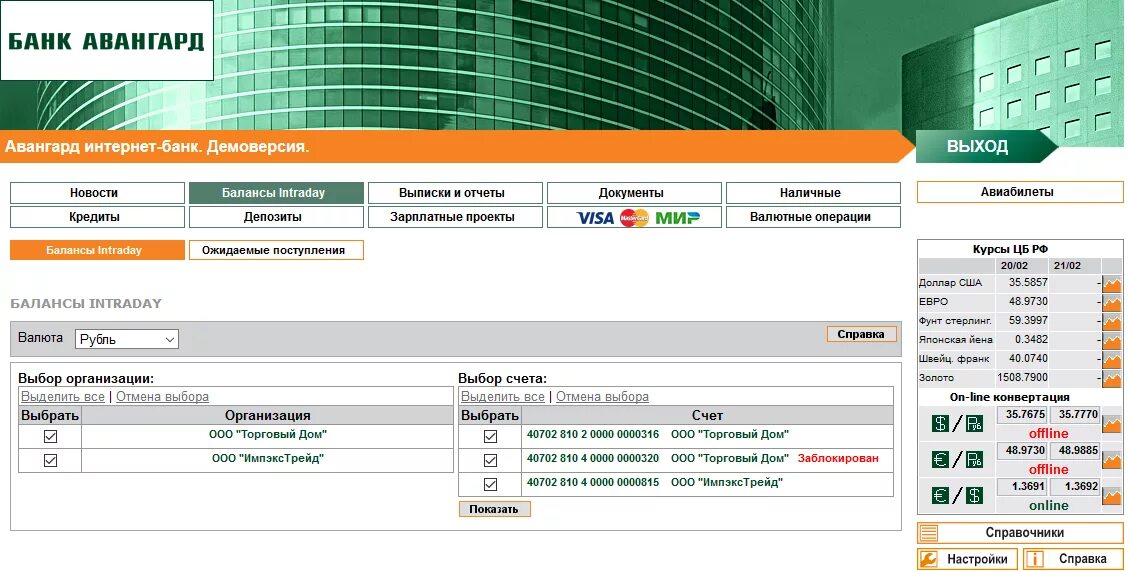Image resolution: width=1128 pixels, height=571 pixels.
Task: Click Справка button in currency bar
Action: [x=861, y=334]
